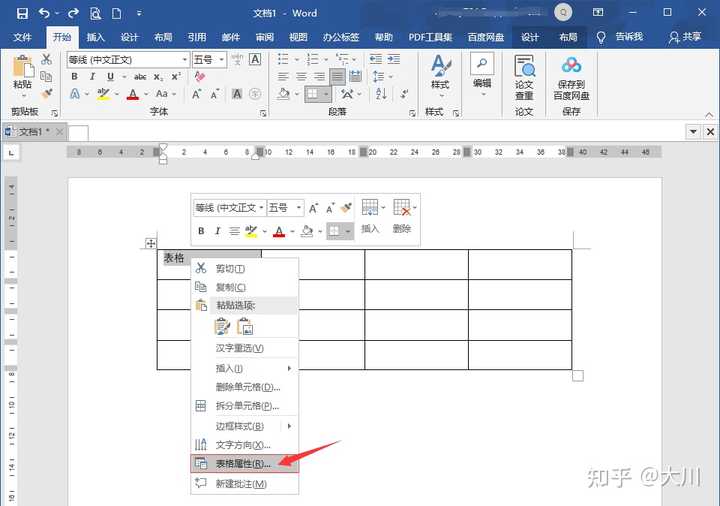Choose 表格属性(R) in context menu
Viewport: 720px width, 506px height.
point(245,464)
